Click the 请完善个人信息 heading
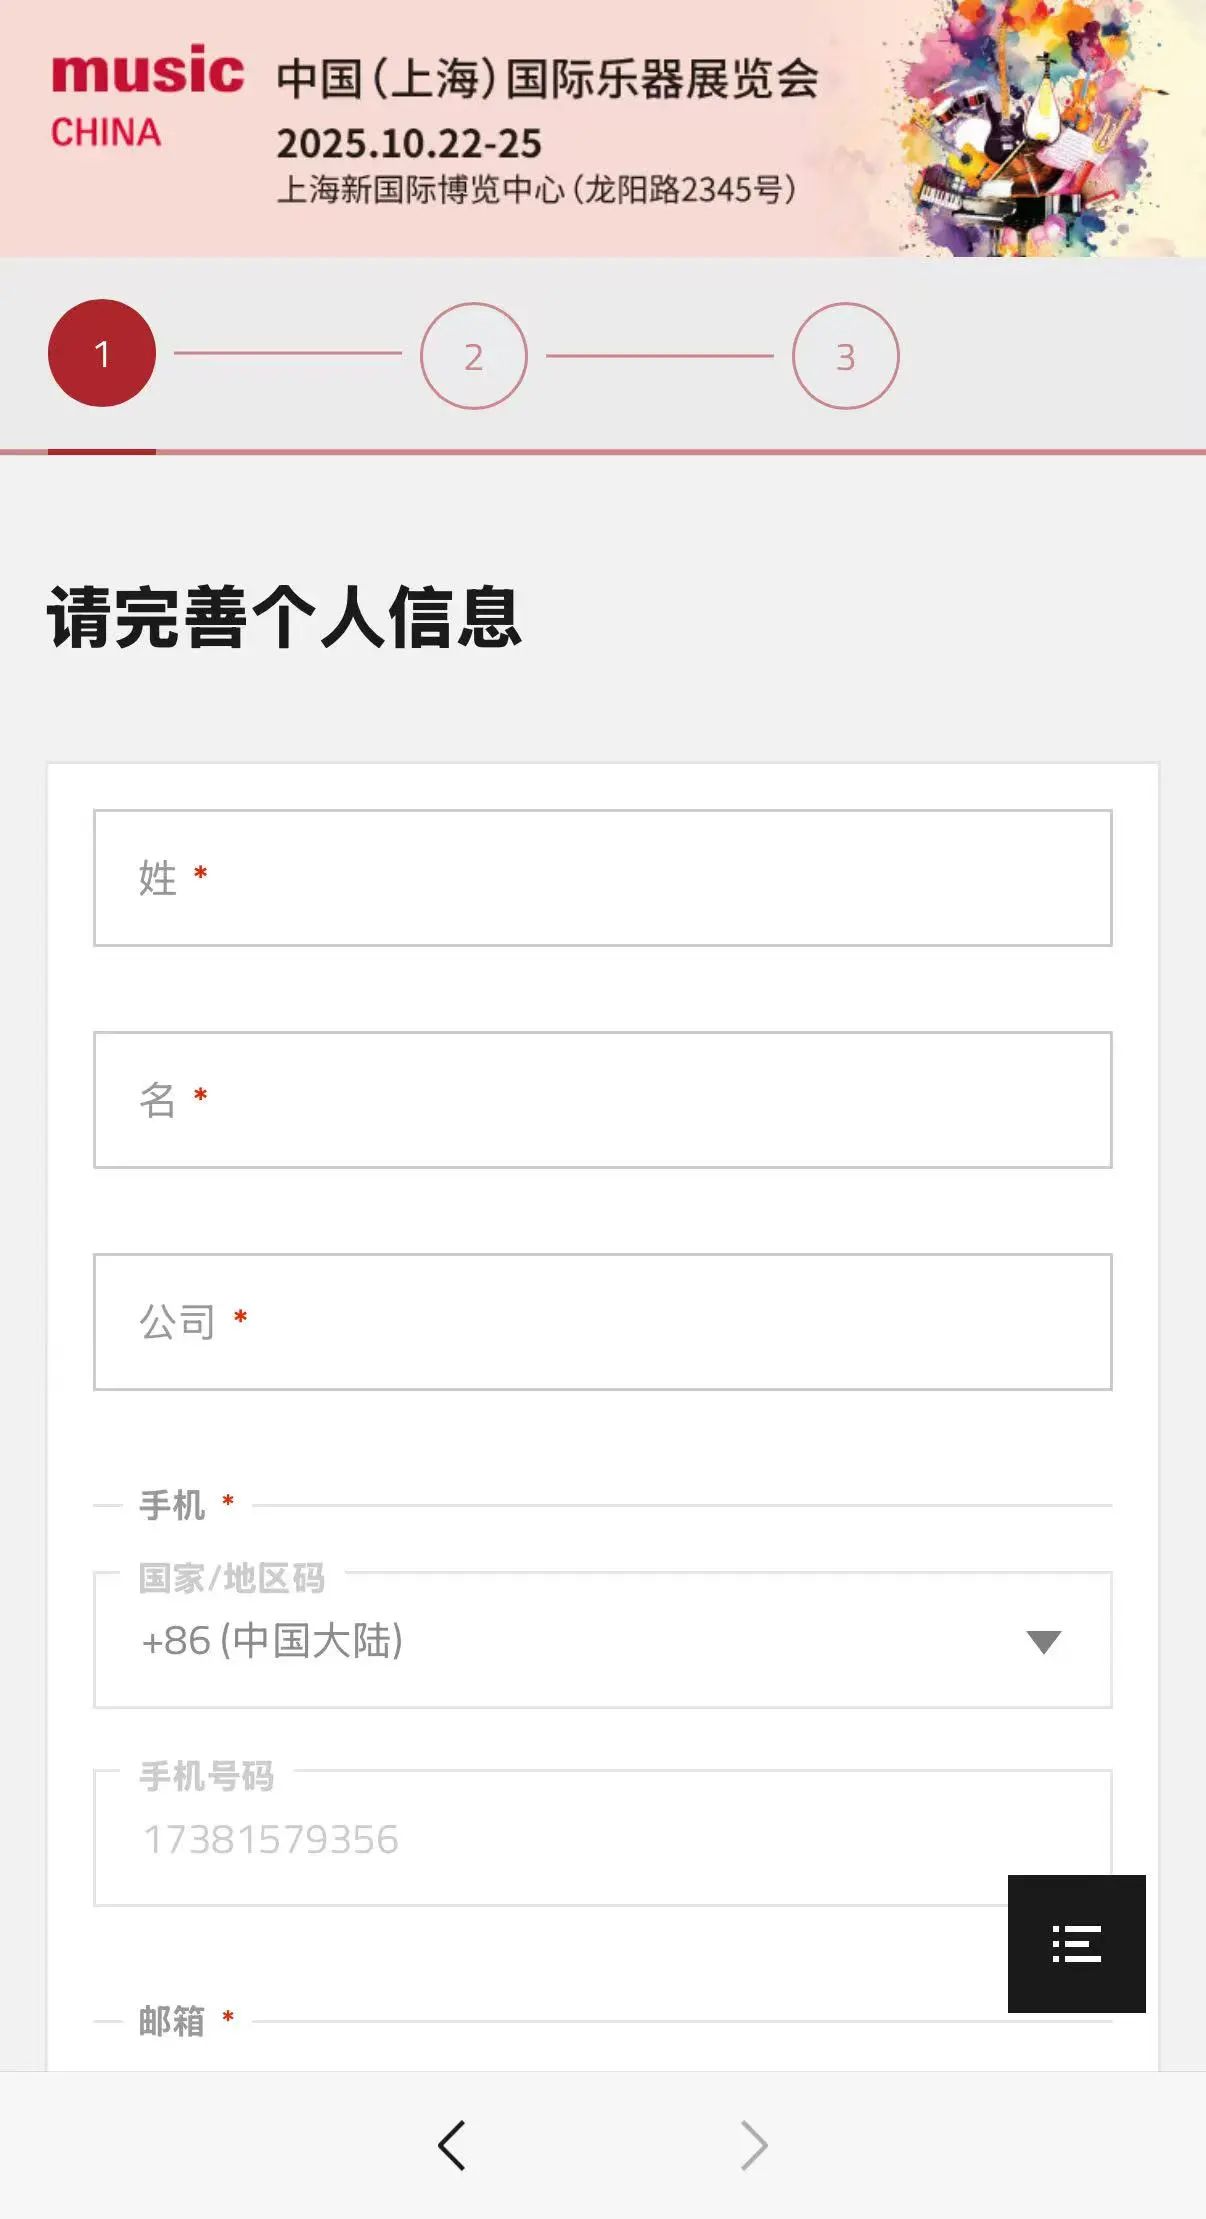Image resolution: width=1206 pixels, height=2219 pixels. pos(285,618)
